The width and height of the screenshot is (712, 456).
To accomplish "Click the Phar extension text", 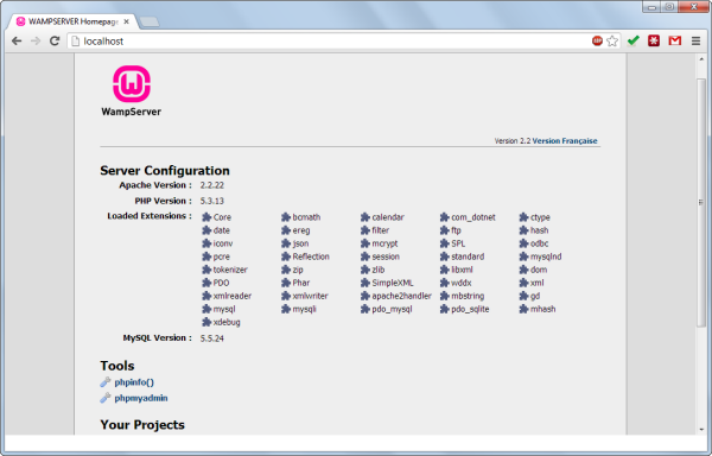I will (301, 283).
